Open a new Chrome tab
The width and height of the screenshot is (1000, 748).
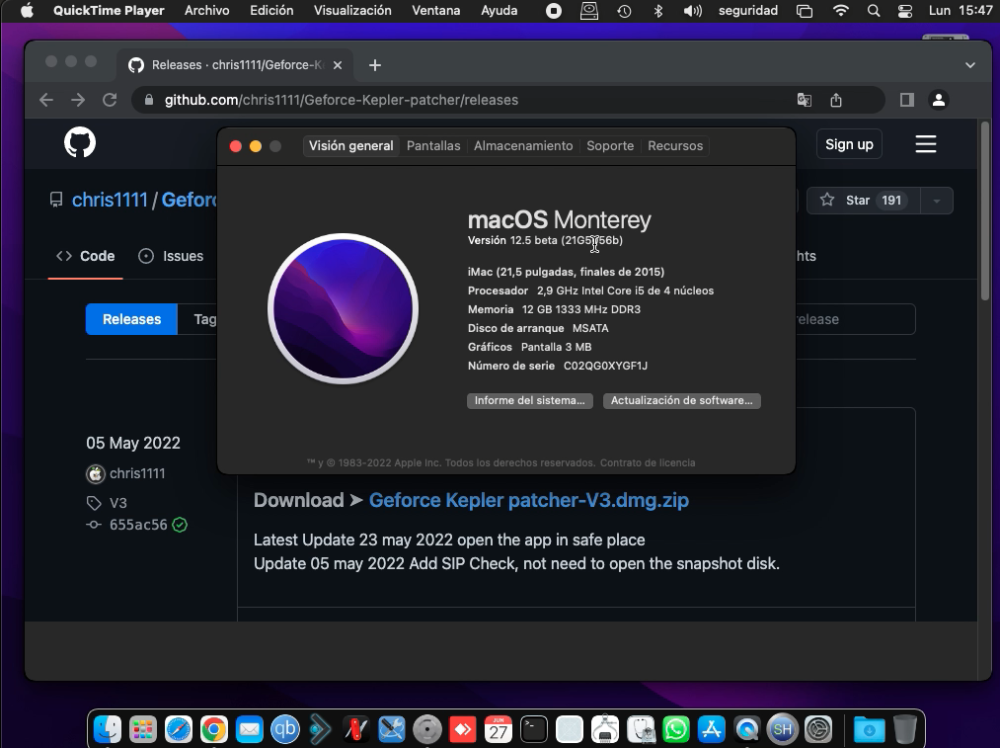point(375,65)
